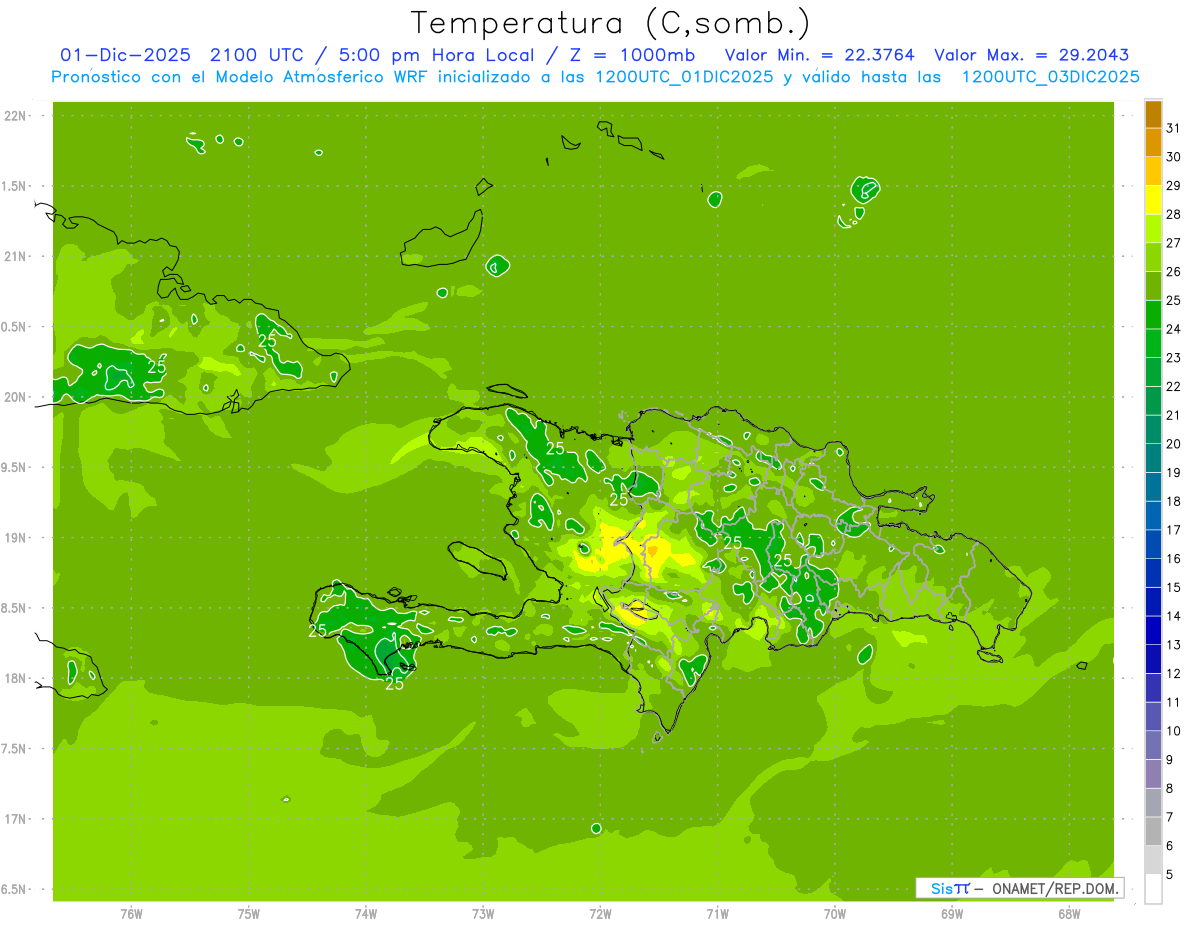Click the legend label "5"
Image resolution: width=1200 pixels, height=927 pixels.
[1170, 875]
